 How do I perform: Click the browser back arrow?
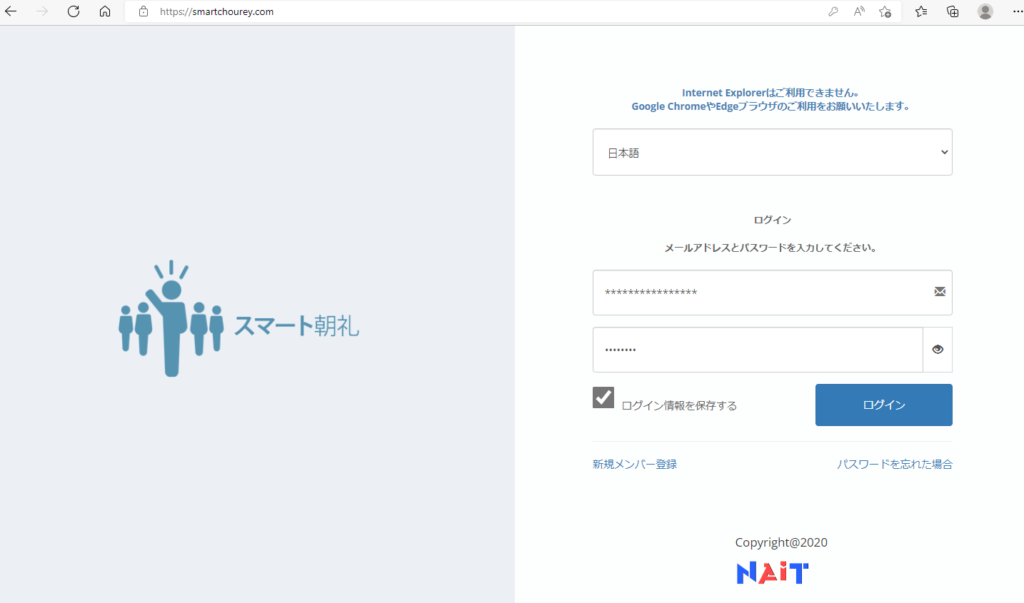[10, 12]
